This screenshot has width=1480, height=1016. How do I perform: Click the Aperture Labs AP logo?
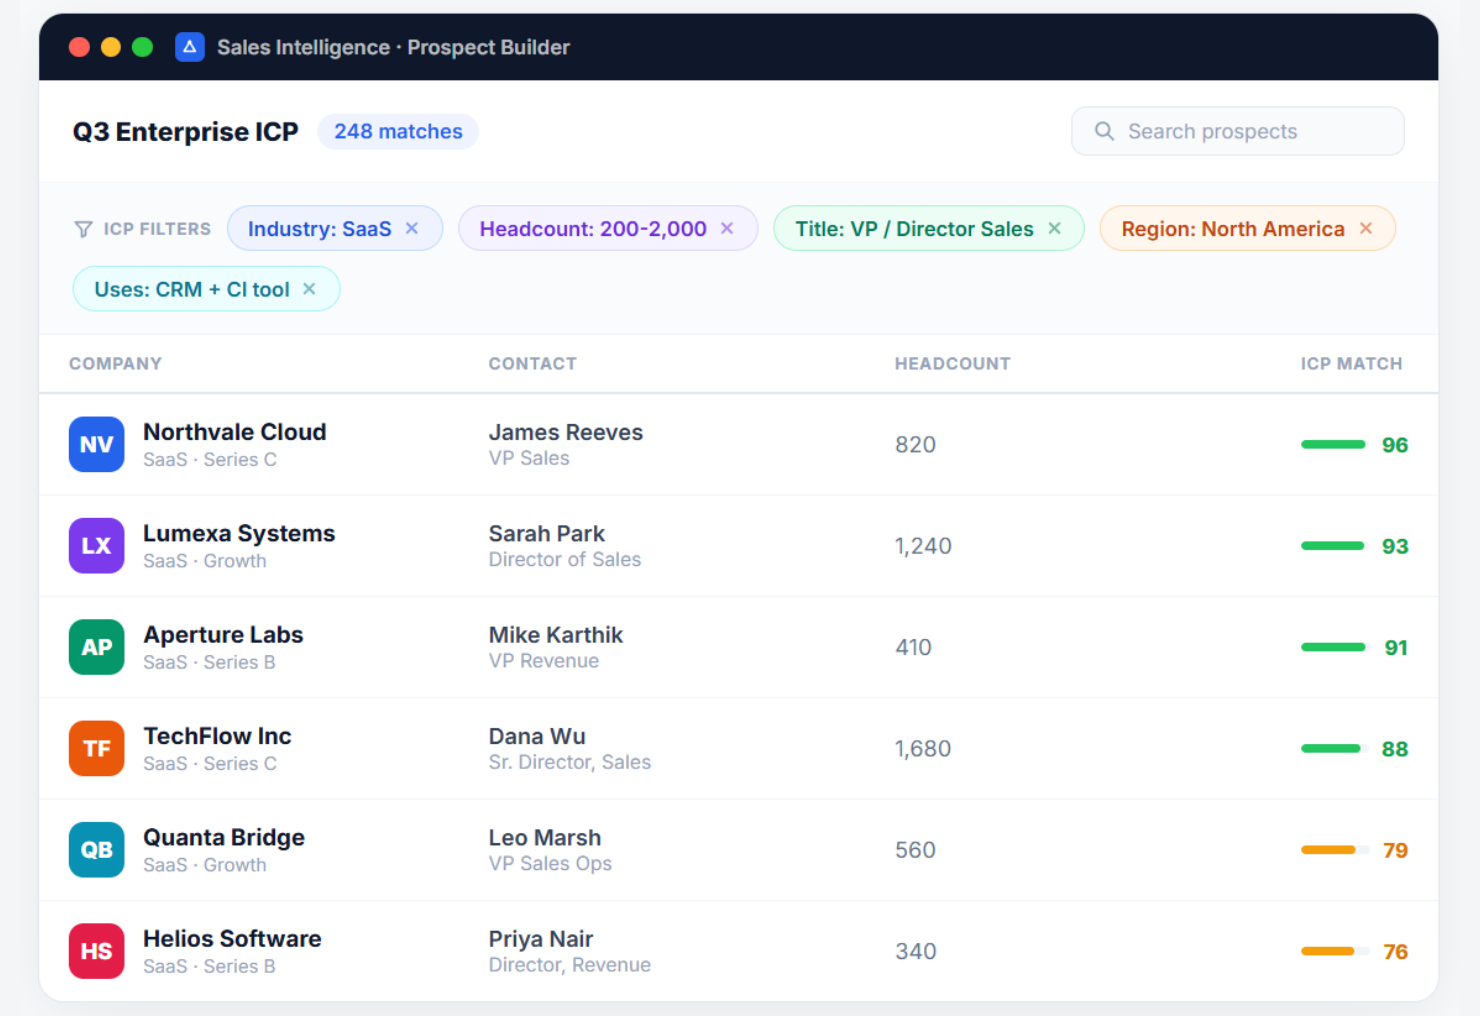click(97, 647)
